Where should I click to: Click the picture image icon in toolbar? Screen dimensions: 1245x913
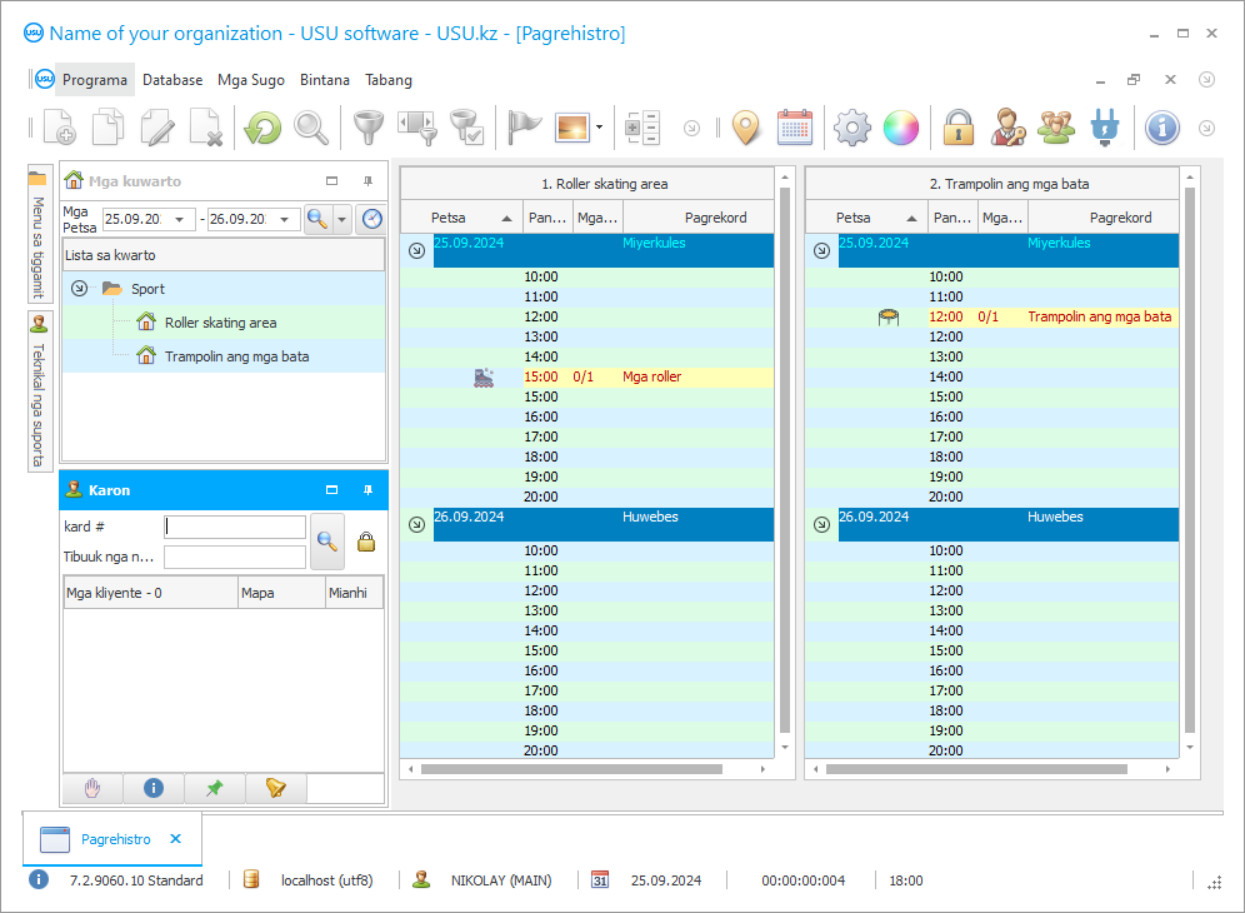coord(572,128)
